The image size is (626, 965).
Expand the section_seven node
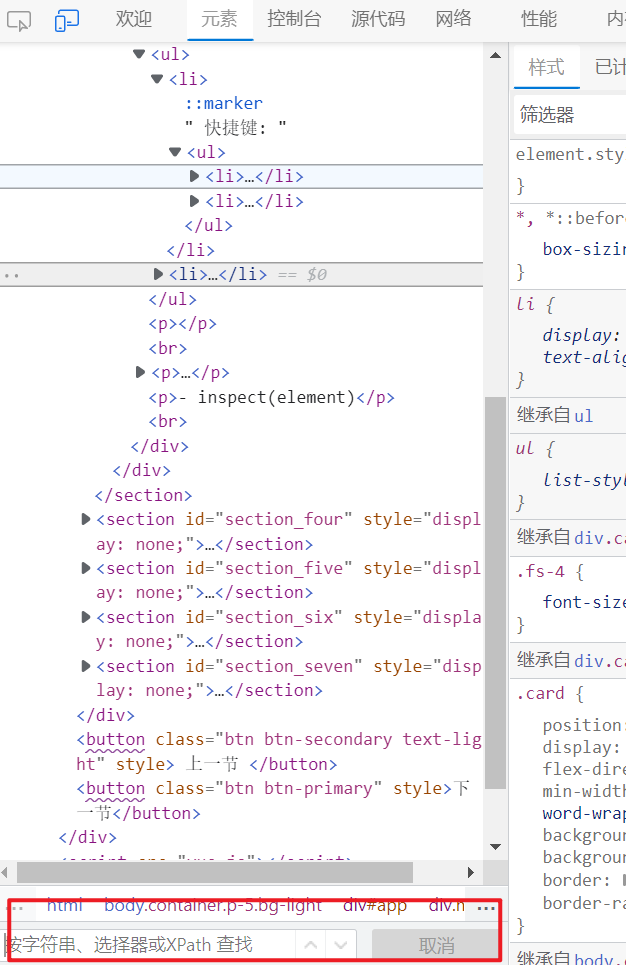point(86,666)
